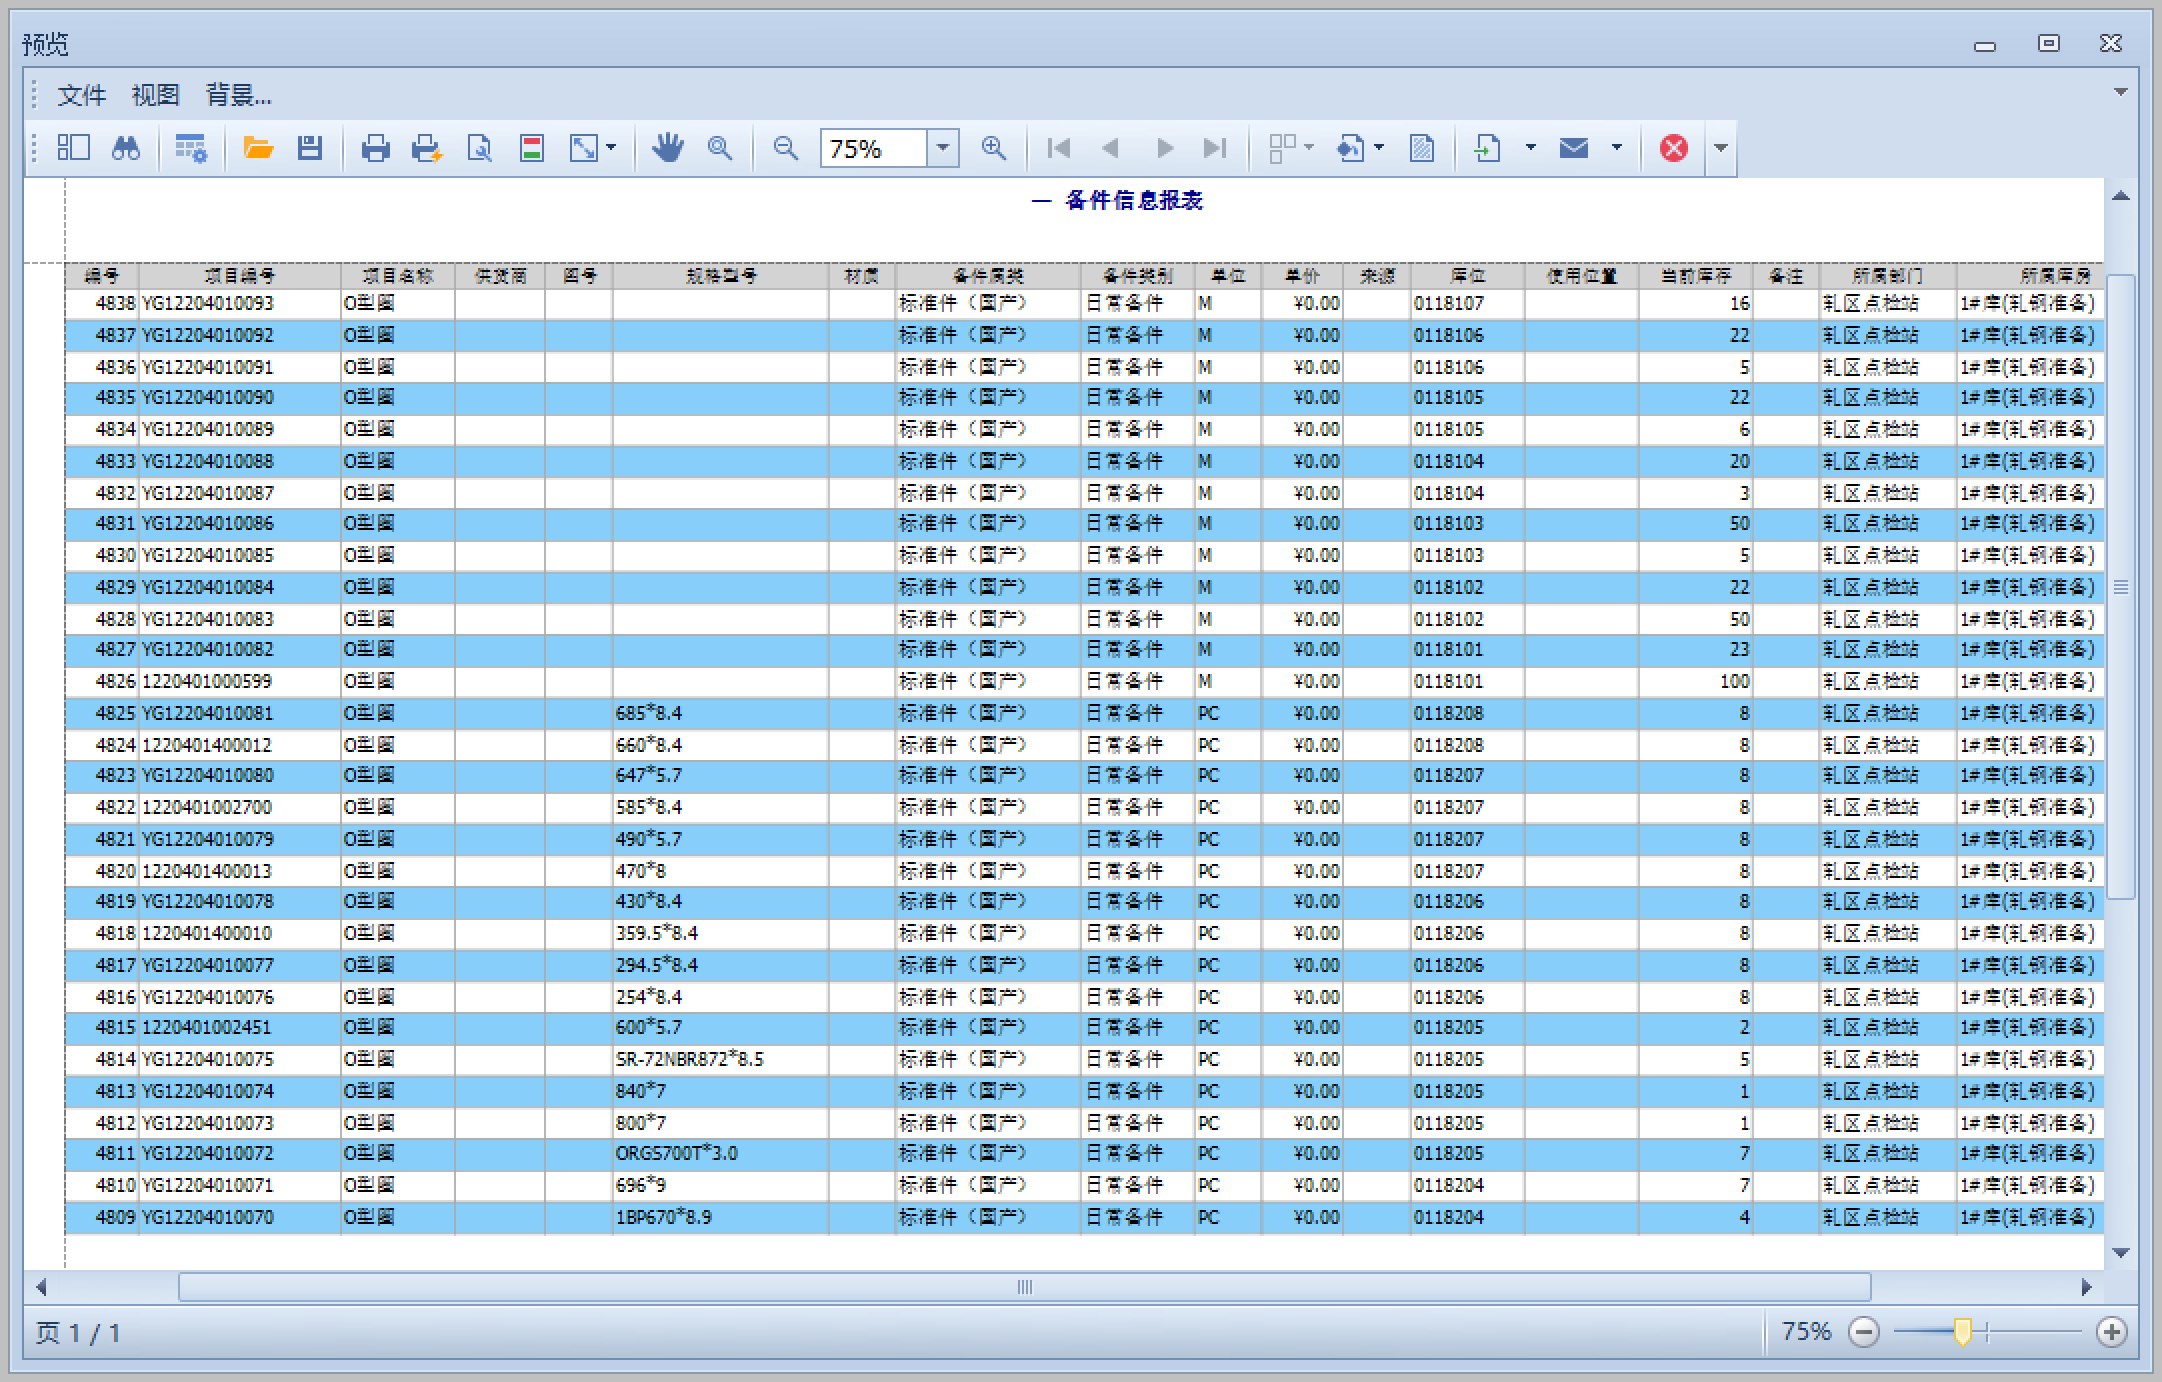
Task: Click the toolbar zoom in icon
Action: (993, 148)
